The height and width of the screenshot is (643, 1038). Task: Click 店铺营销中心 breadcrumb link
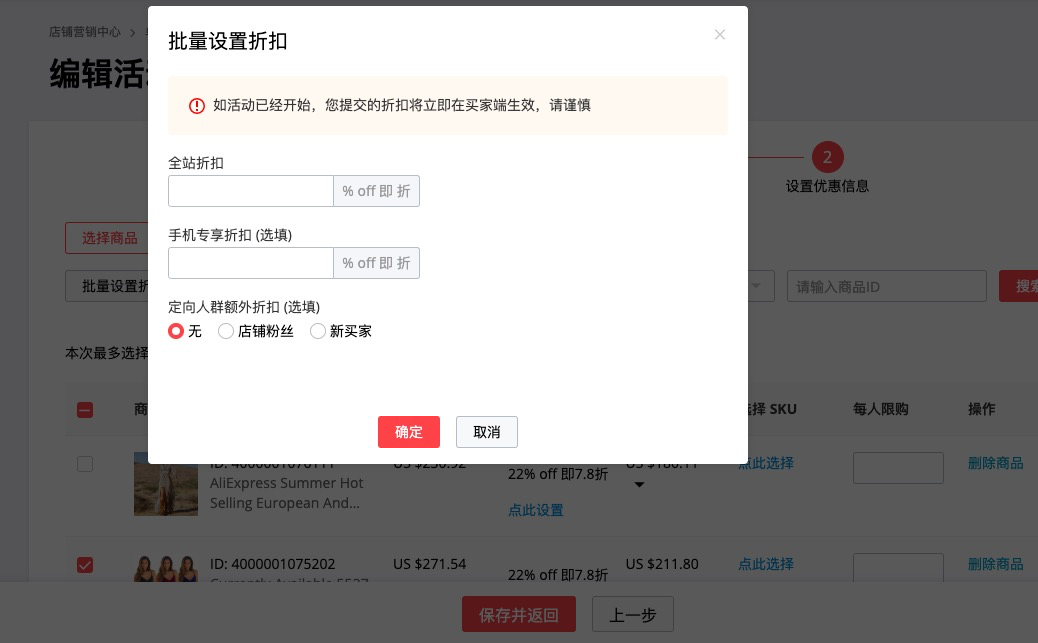point(85,32)
